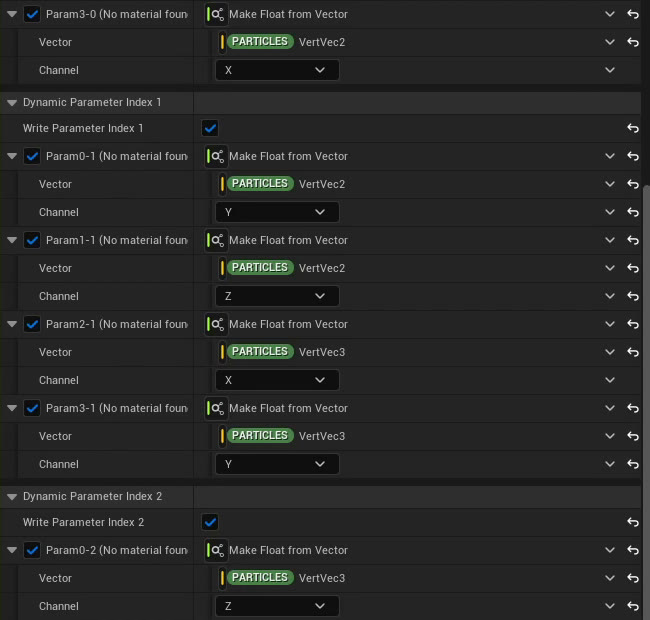Click dynamic input icon for Param3-0

[x=215, y=15]
